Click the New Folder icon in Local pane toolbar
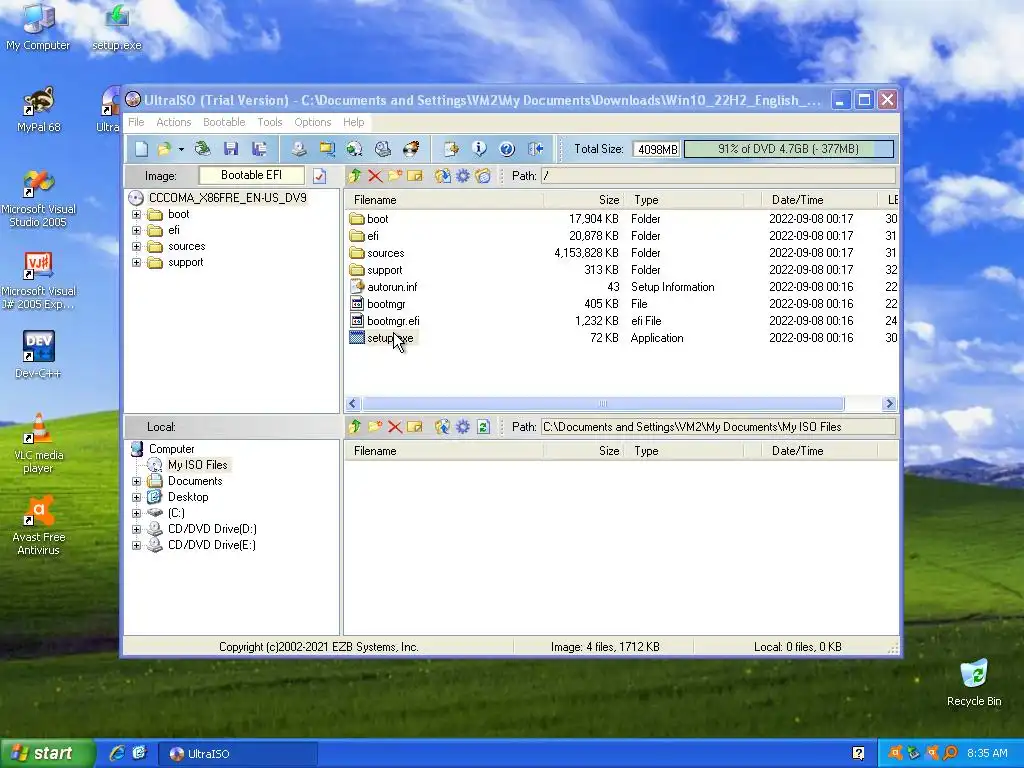Image resolution: width=1024 pixels, height=768 pixels. 375,427
